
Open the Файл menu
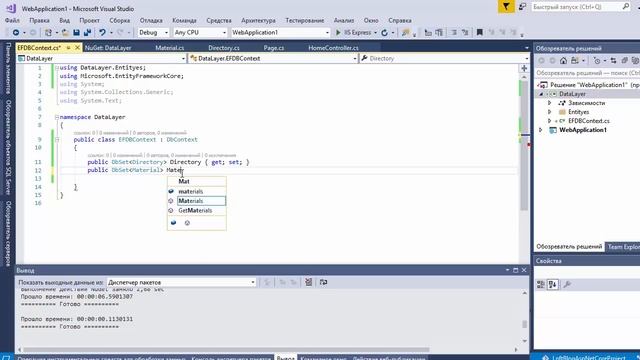(x=12, y=20)
